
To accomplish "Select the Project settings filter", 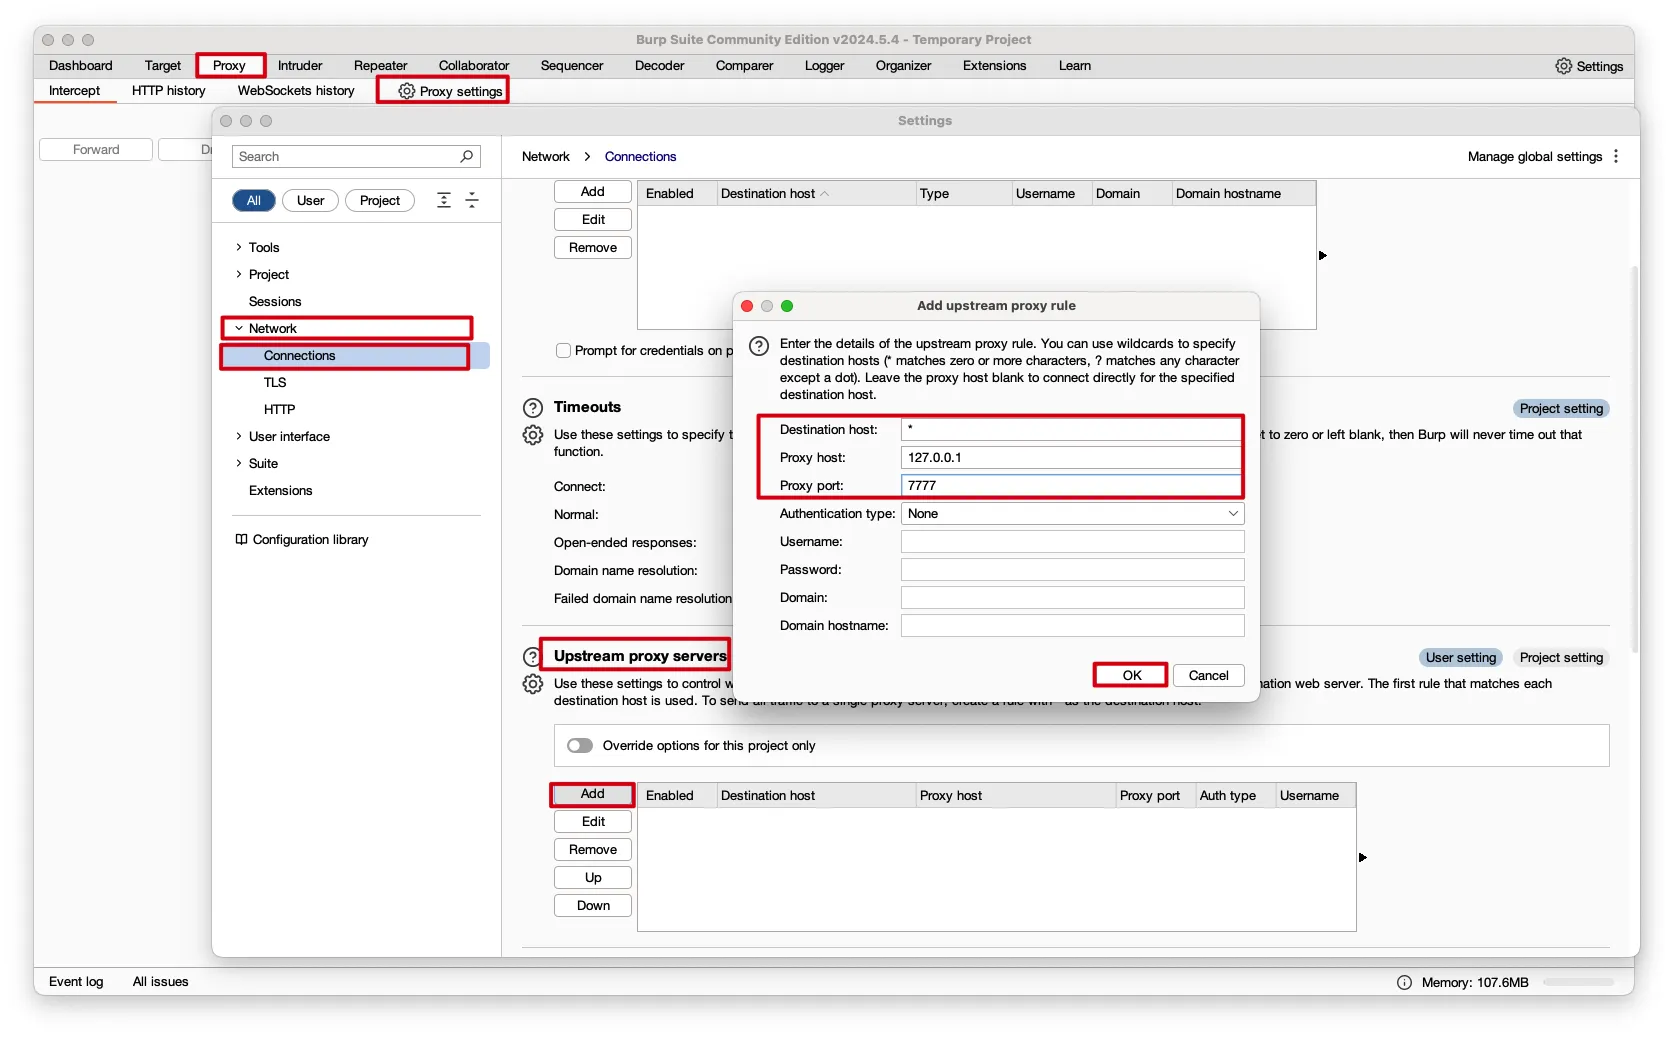I will 380,200.
